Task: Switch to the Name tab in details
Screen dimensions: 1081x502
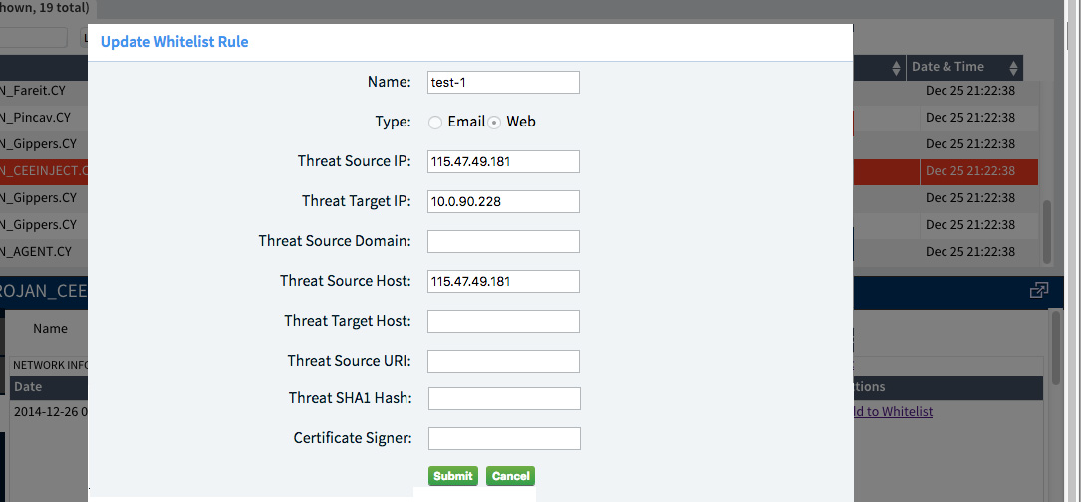Action: pos(50,328)
